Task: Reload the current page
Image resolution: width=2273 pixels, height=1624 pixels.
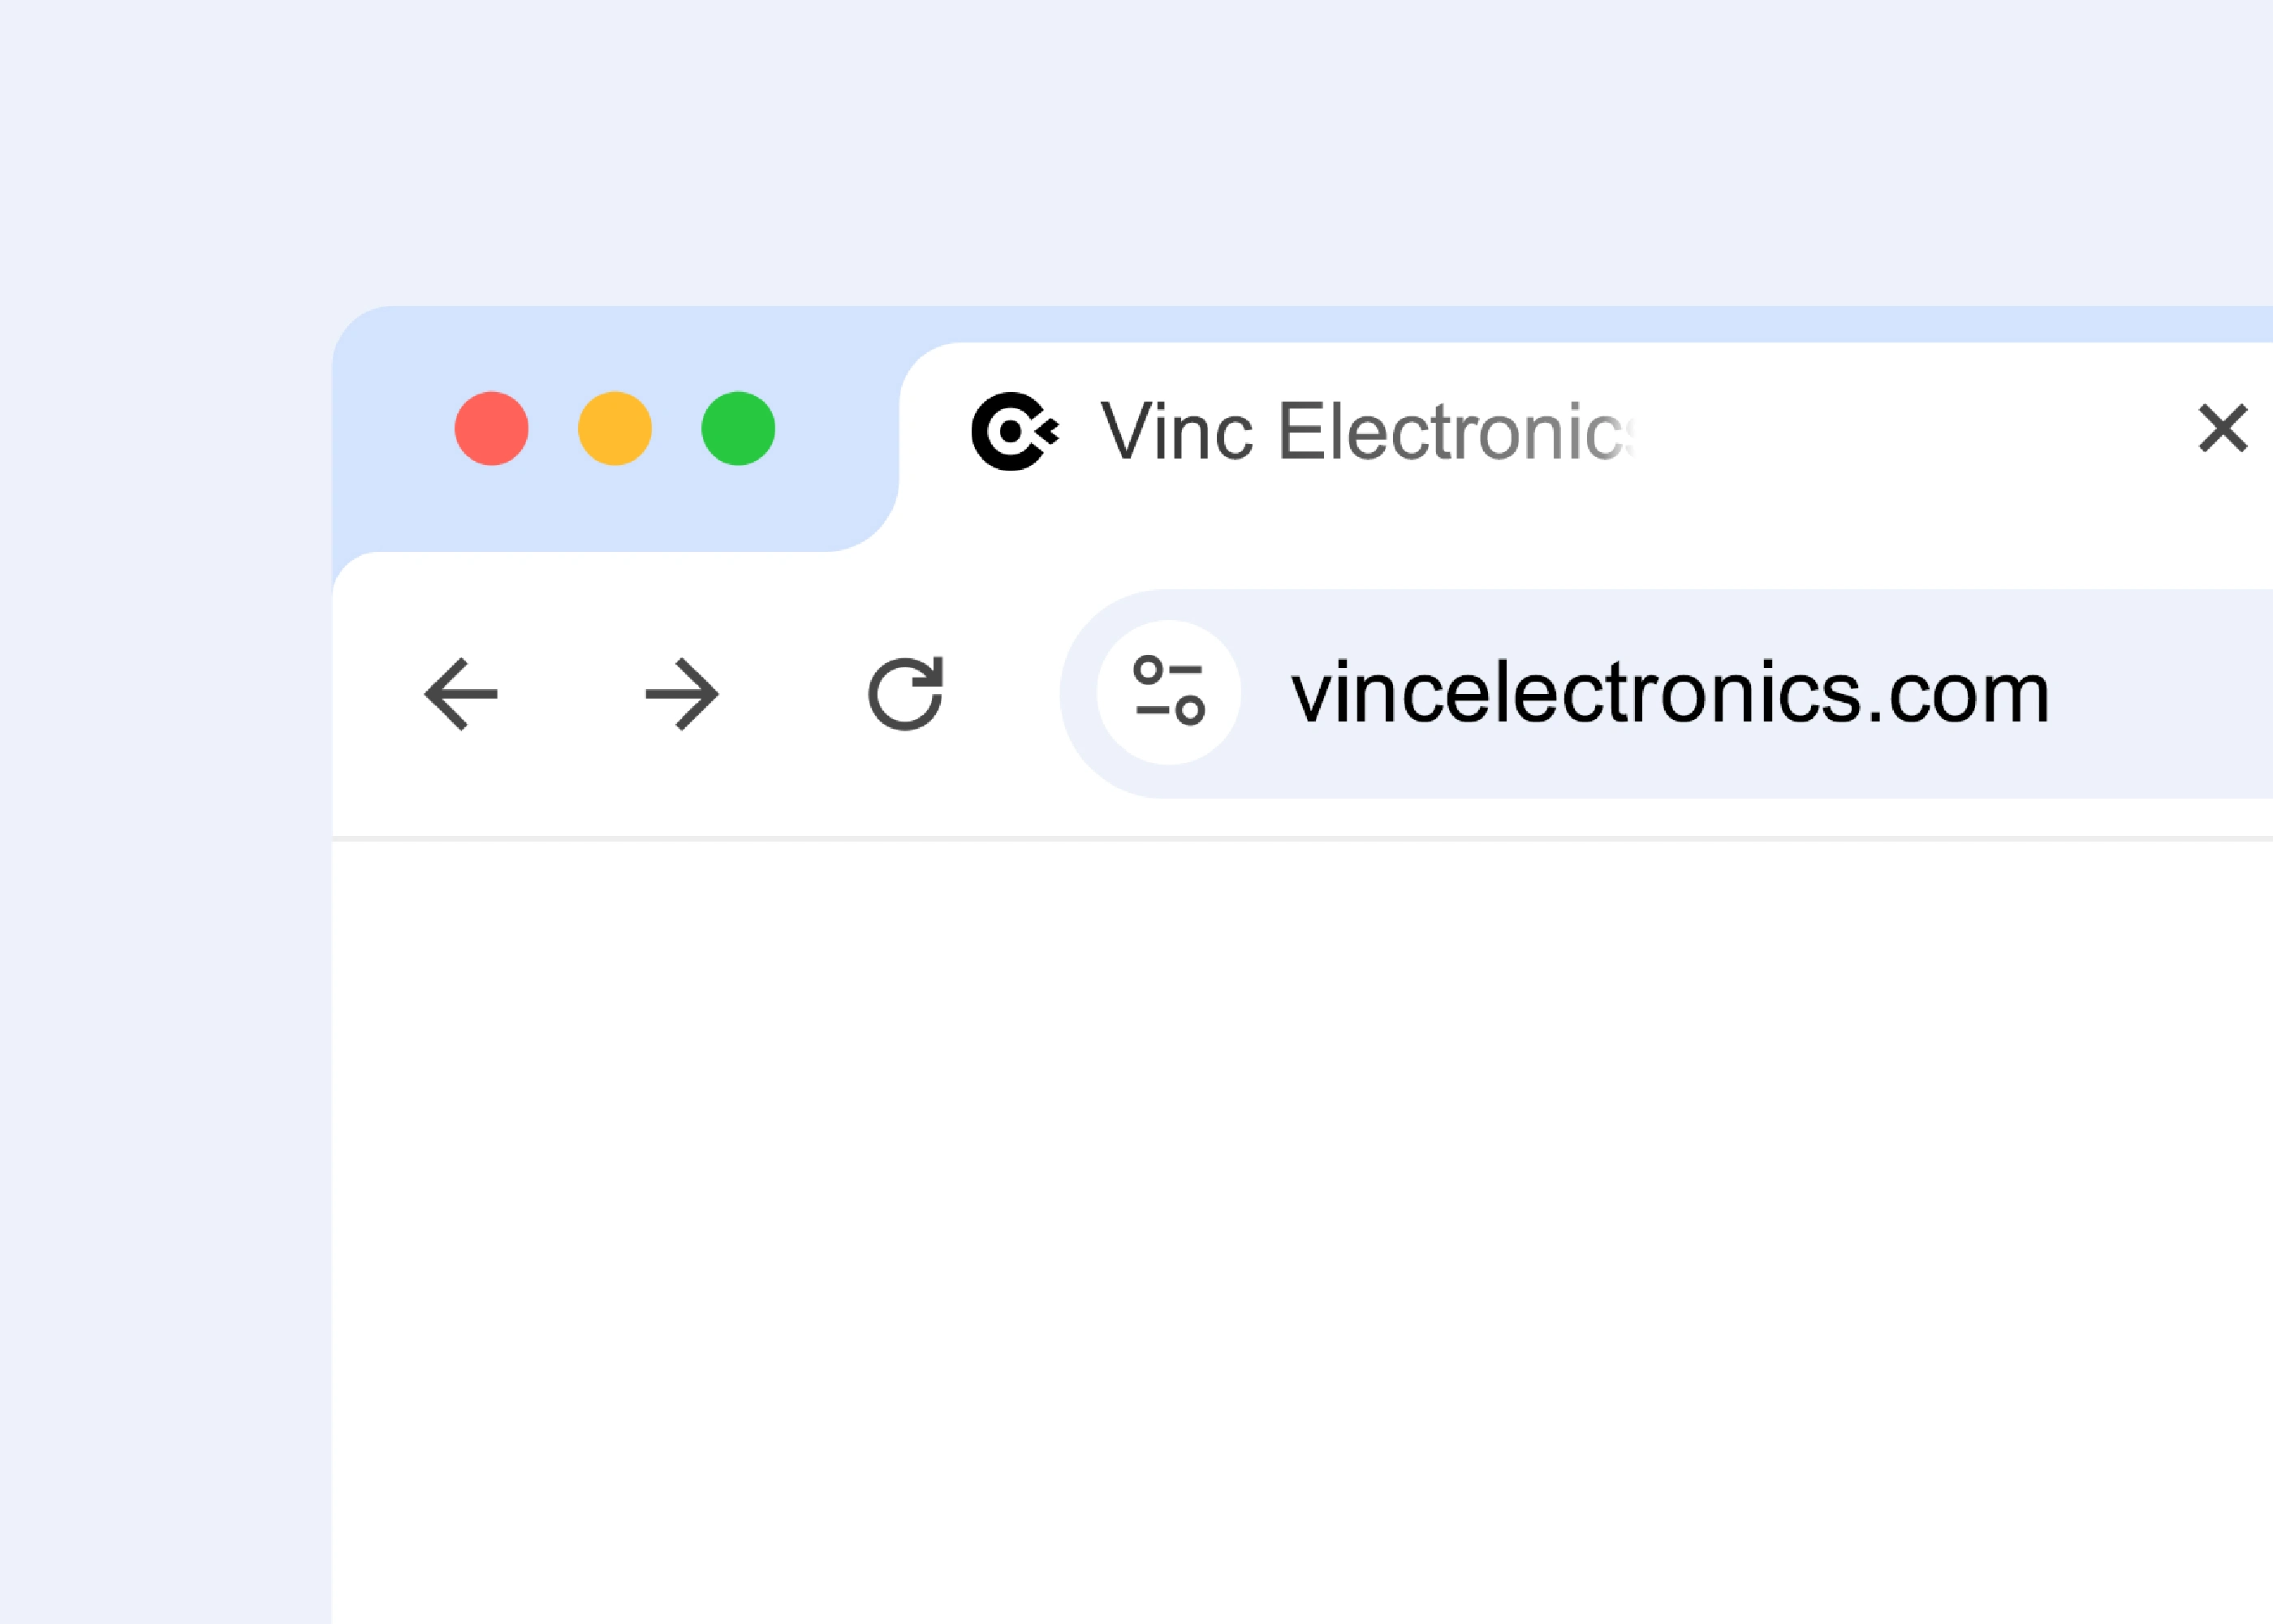Action: coord(905,694)
